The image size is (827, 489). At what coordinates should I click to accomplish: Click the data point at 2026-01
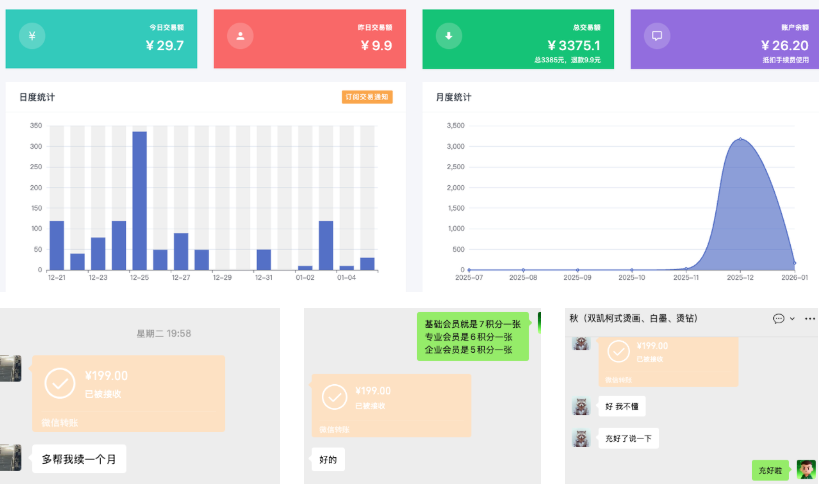point(794,263)
